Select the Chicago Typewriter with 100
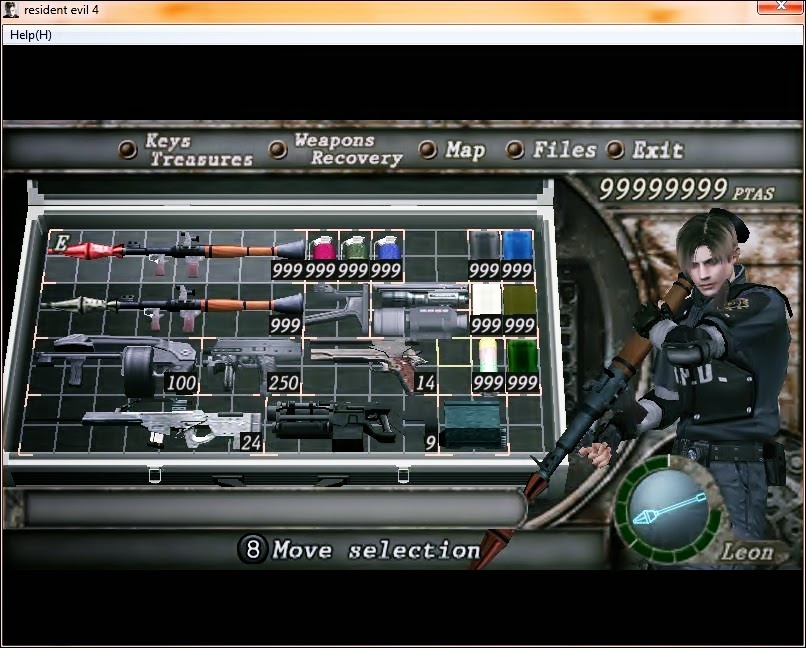 115,366
